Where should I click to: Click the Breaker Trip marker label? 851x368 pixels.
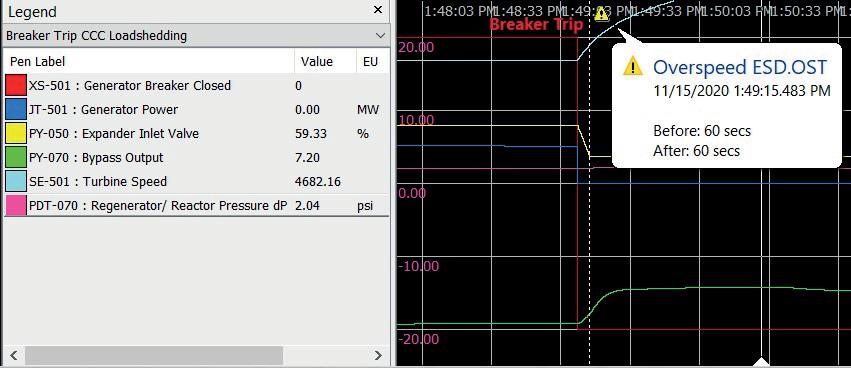[x=536, y=24]
